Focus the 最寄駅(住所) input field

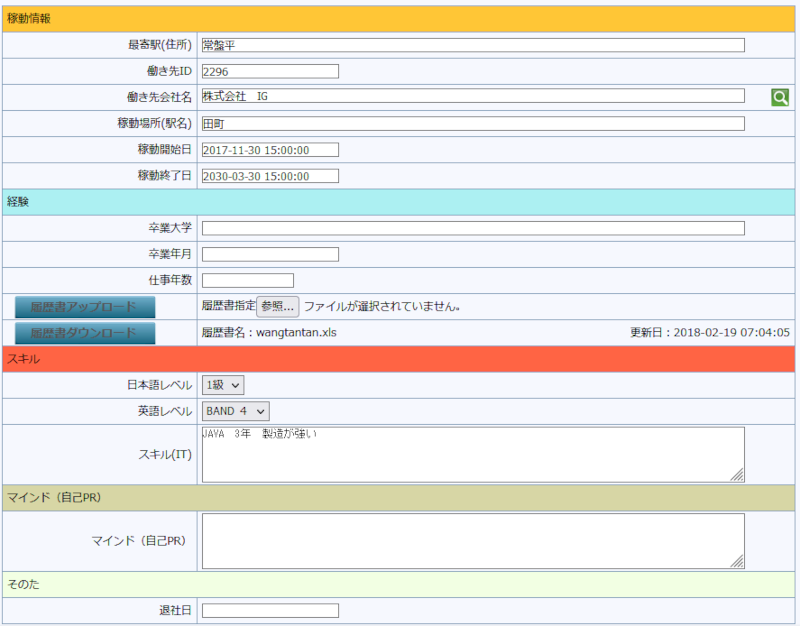(473, 45)
